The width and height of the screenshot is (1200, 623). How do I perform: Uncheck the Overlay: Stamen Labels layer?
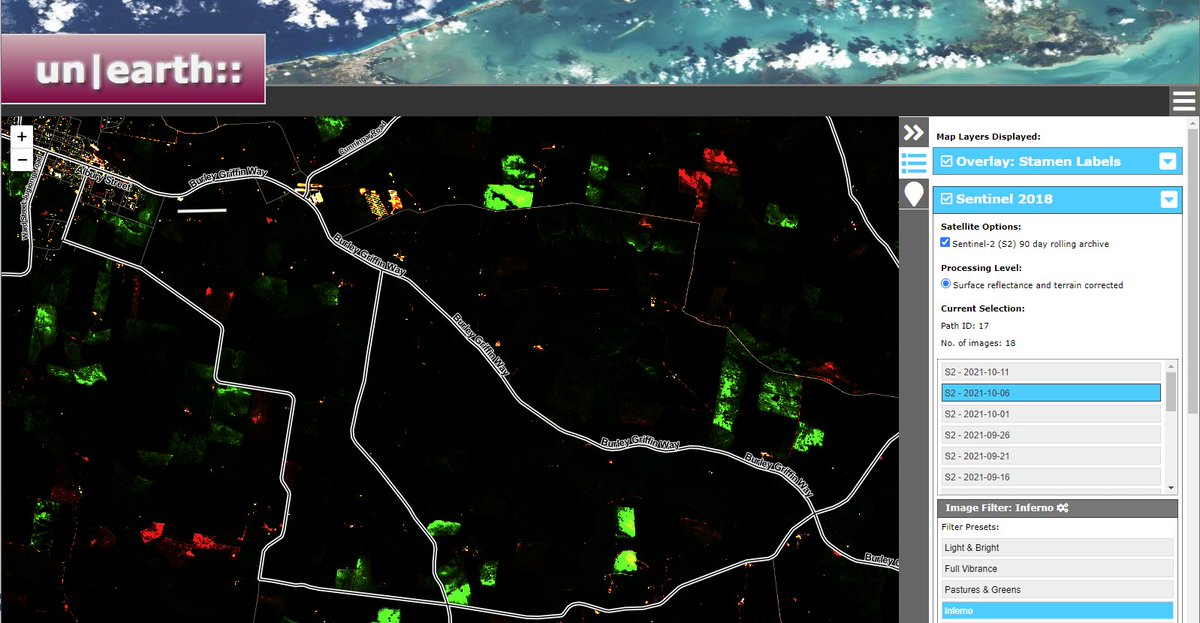click(x=945, y=160)
